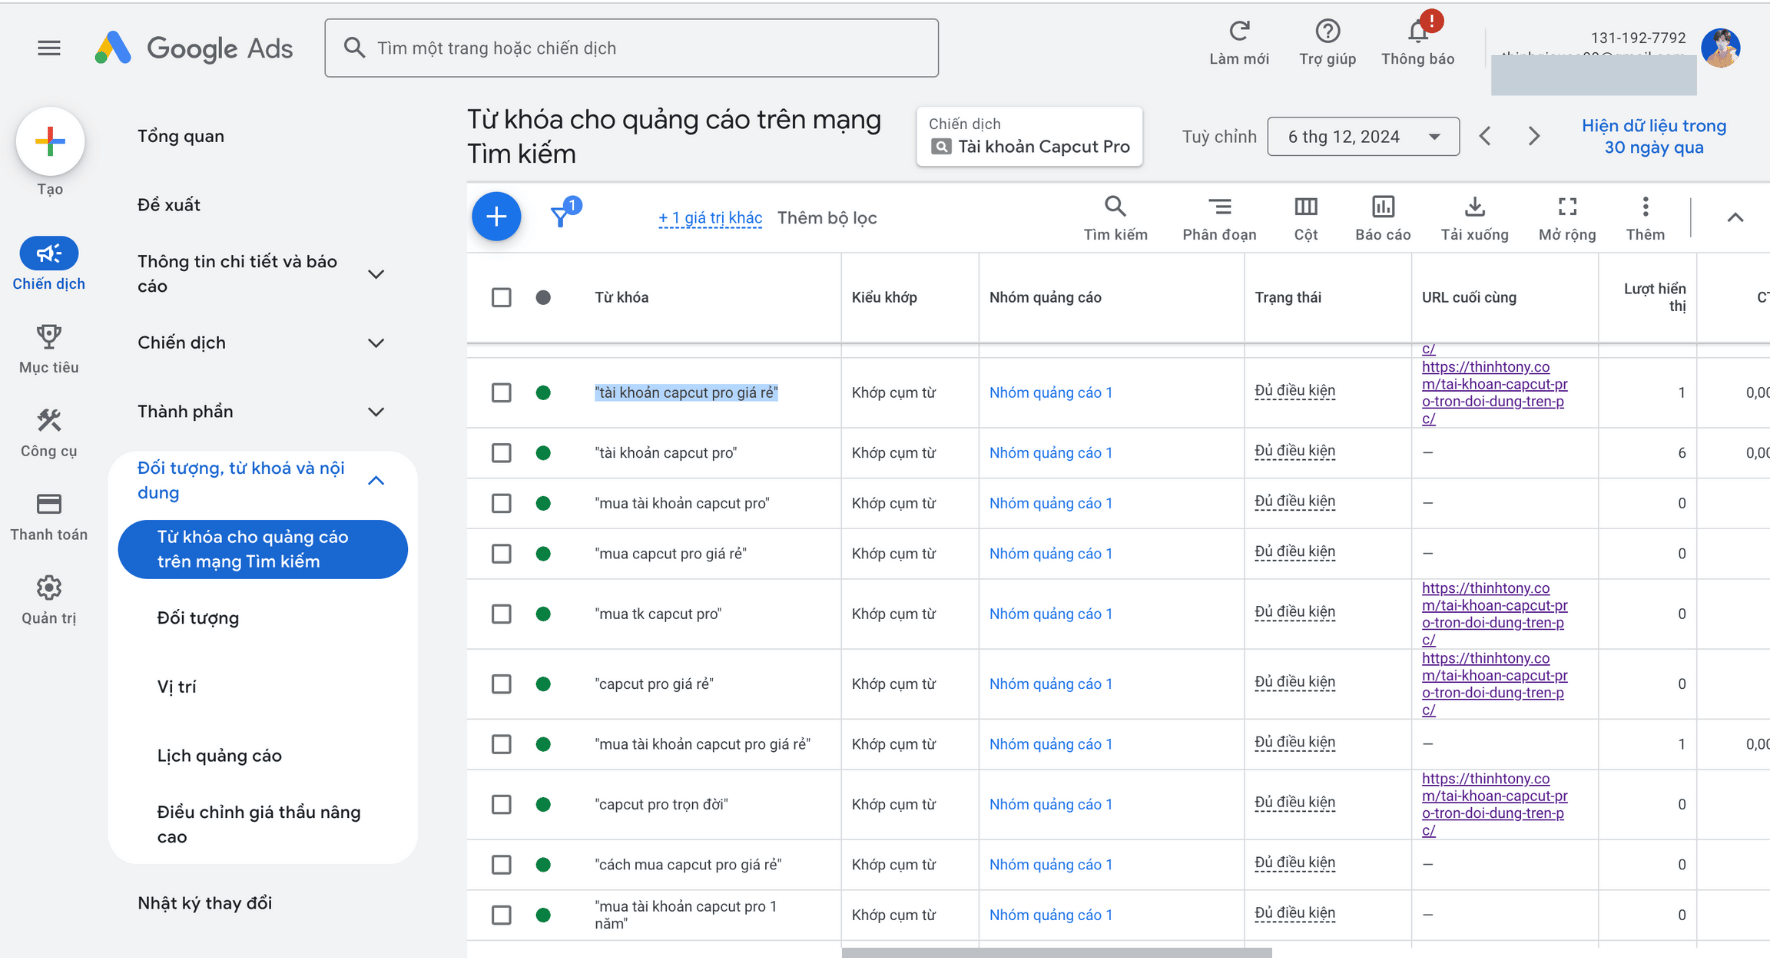
Task: Click the Tạo create plus button
Action: 50,142
